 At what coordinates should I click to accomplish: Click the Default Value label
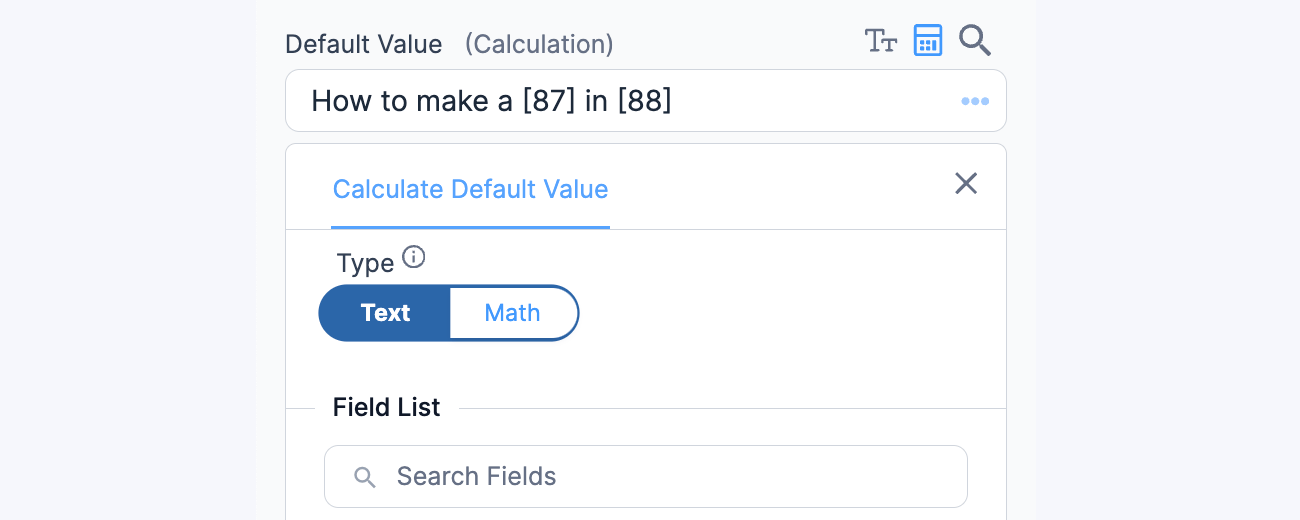pos(364,45)
